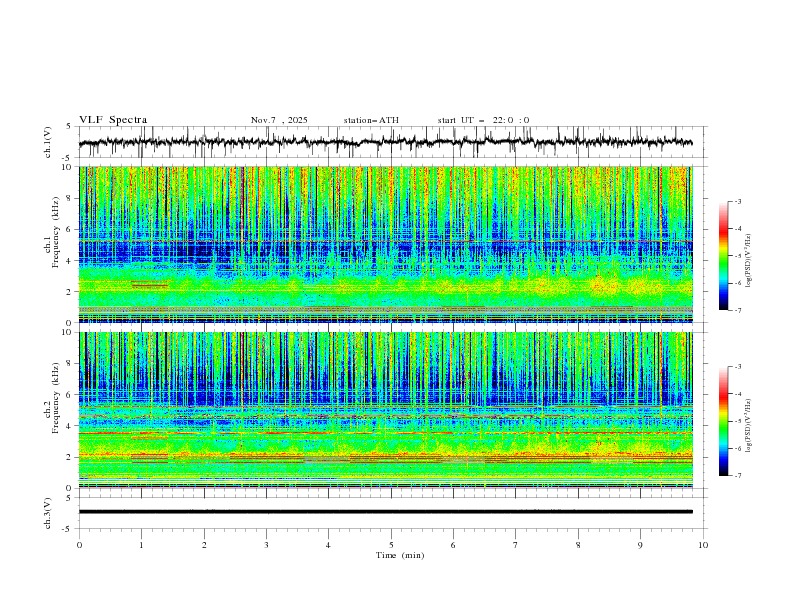Click time axis tick label "0"

pos(79,545)
